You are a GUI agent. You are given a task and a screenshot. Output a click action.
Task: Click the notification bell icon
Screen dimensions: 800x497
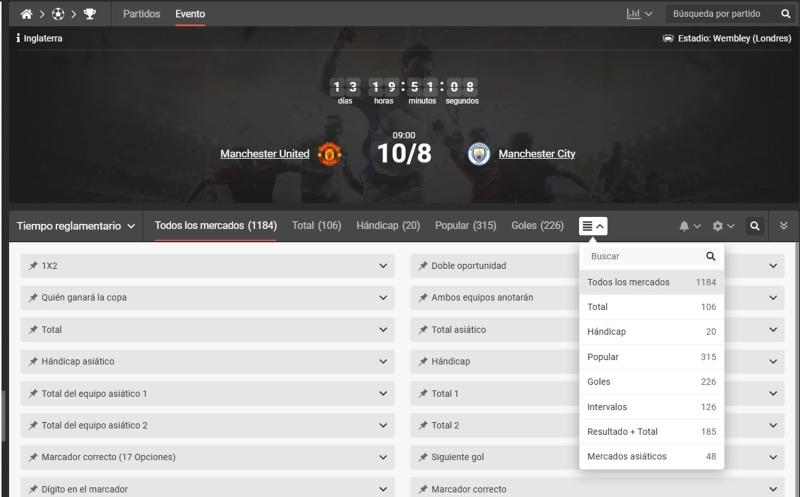click(684, 226)
